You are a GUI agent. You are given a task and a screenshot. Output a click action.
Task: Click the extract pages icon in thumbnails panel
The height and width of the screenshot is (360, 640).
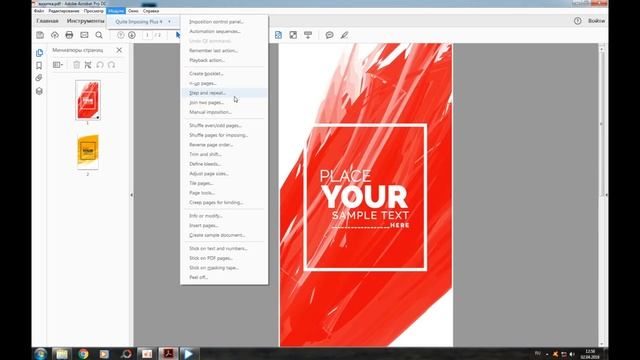[88, 65]
